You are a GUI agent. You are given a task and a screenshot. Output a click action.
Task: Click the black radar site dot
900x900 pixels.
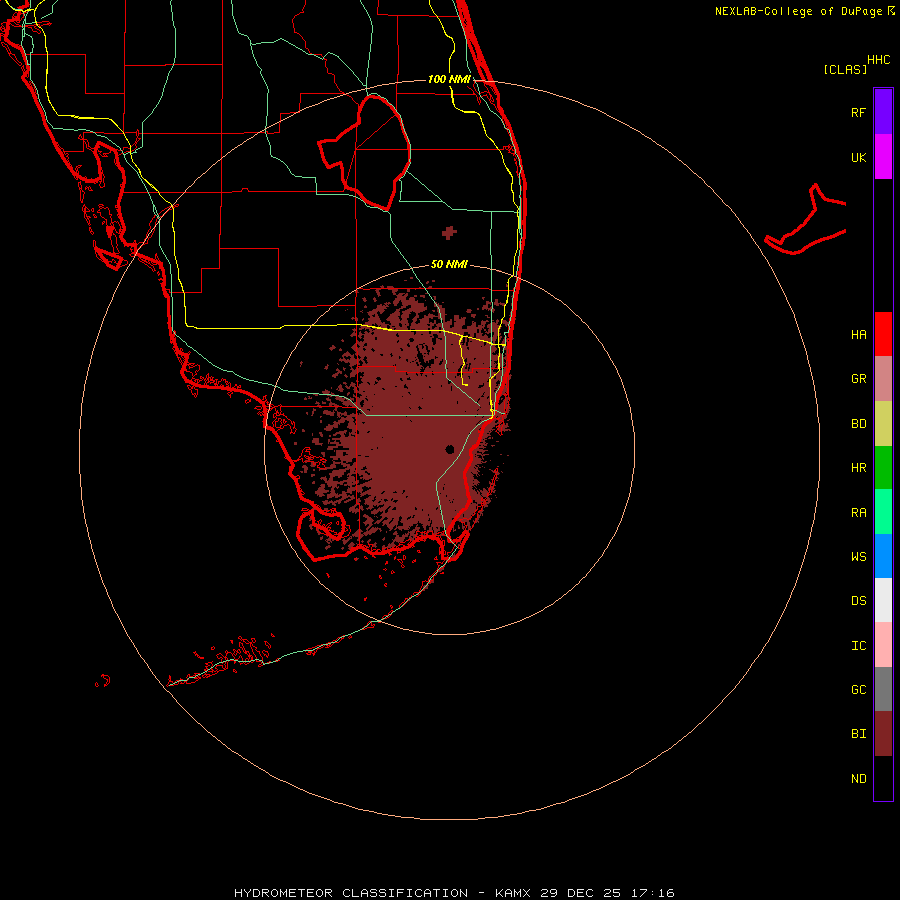[449, 449]
